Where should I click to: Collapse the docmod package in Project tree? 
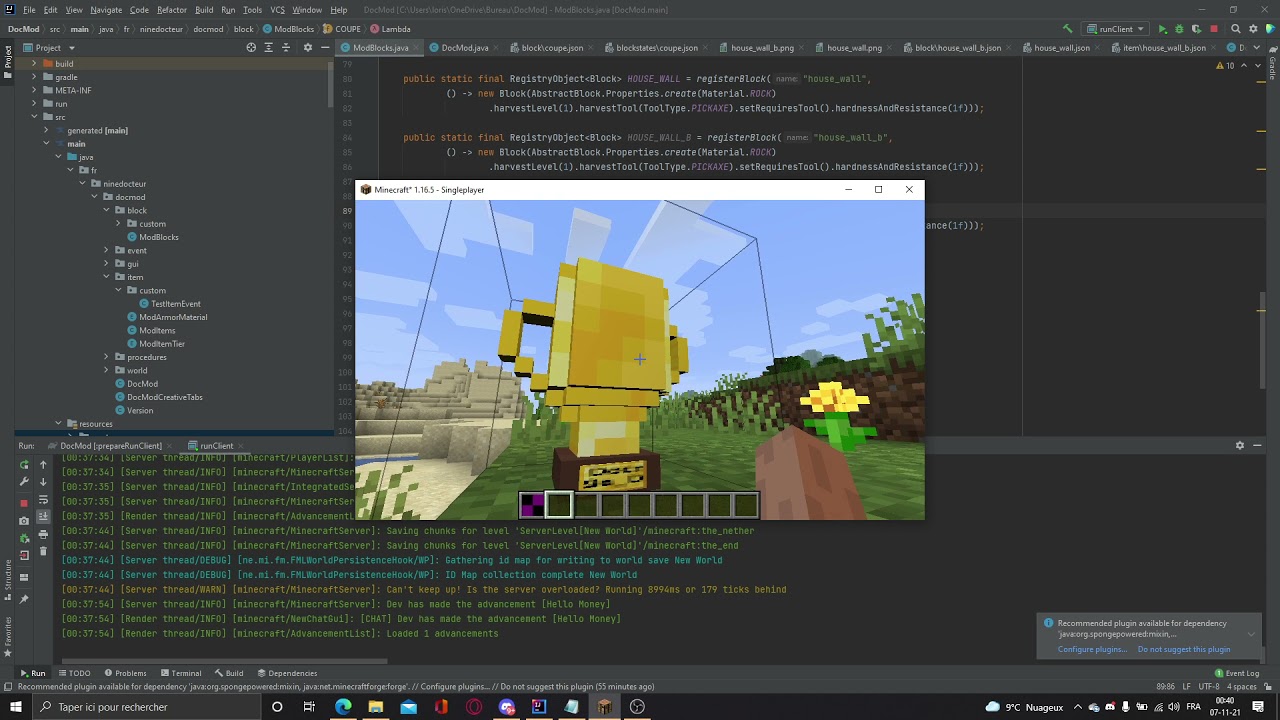tap(94, 197)
